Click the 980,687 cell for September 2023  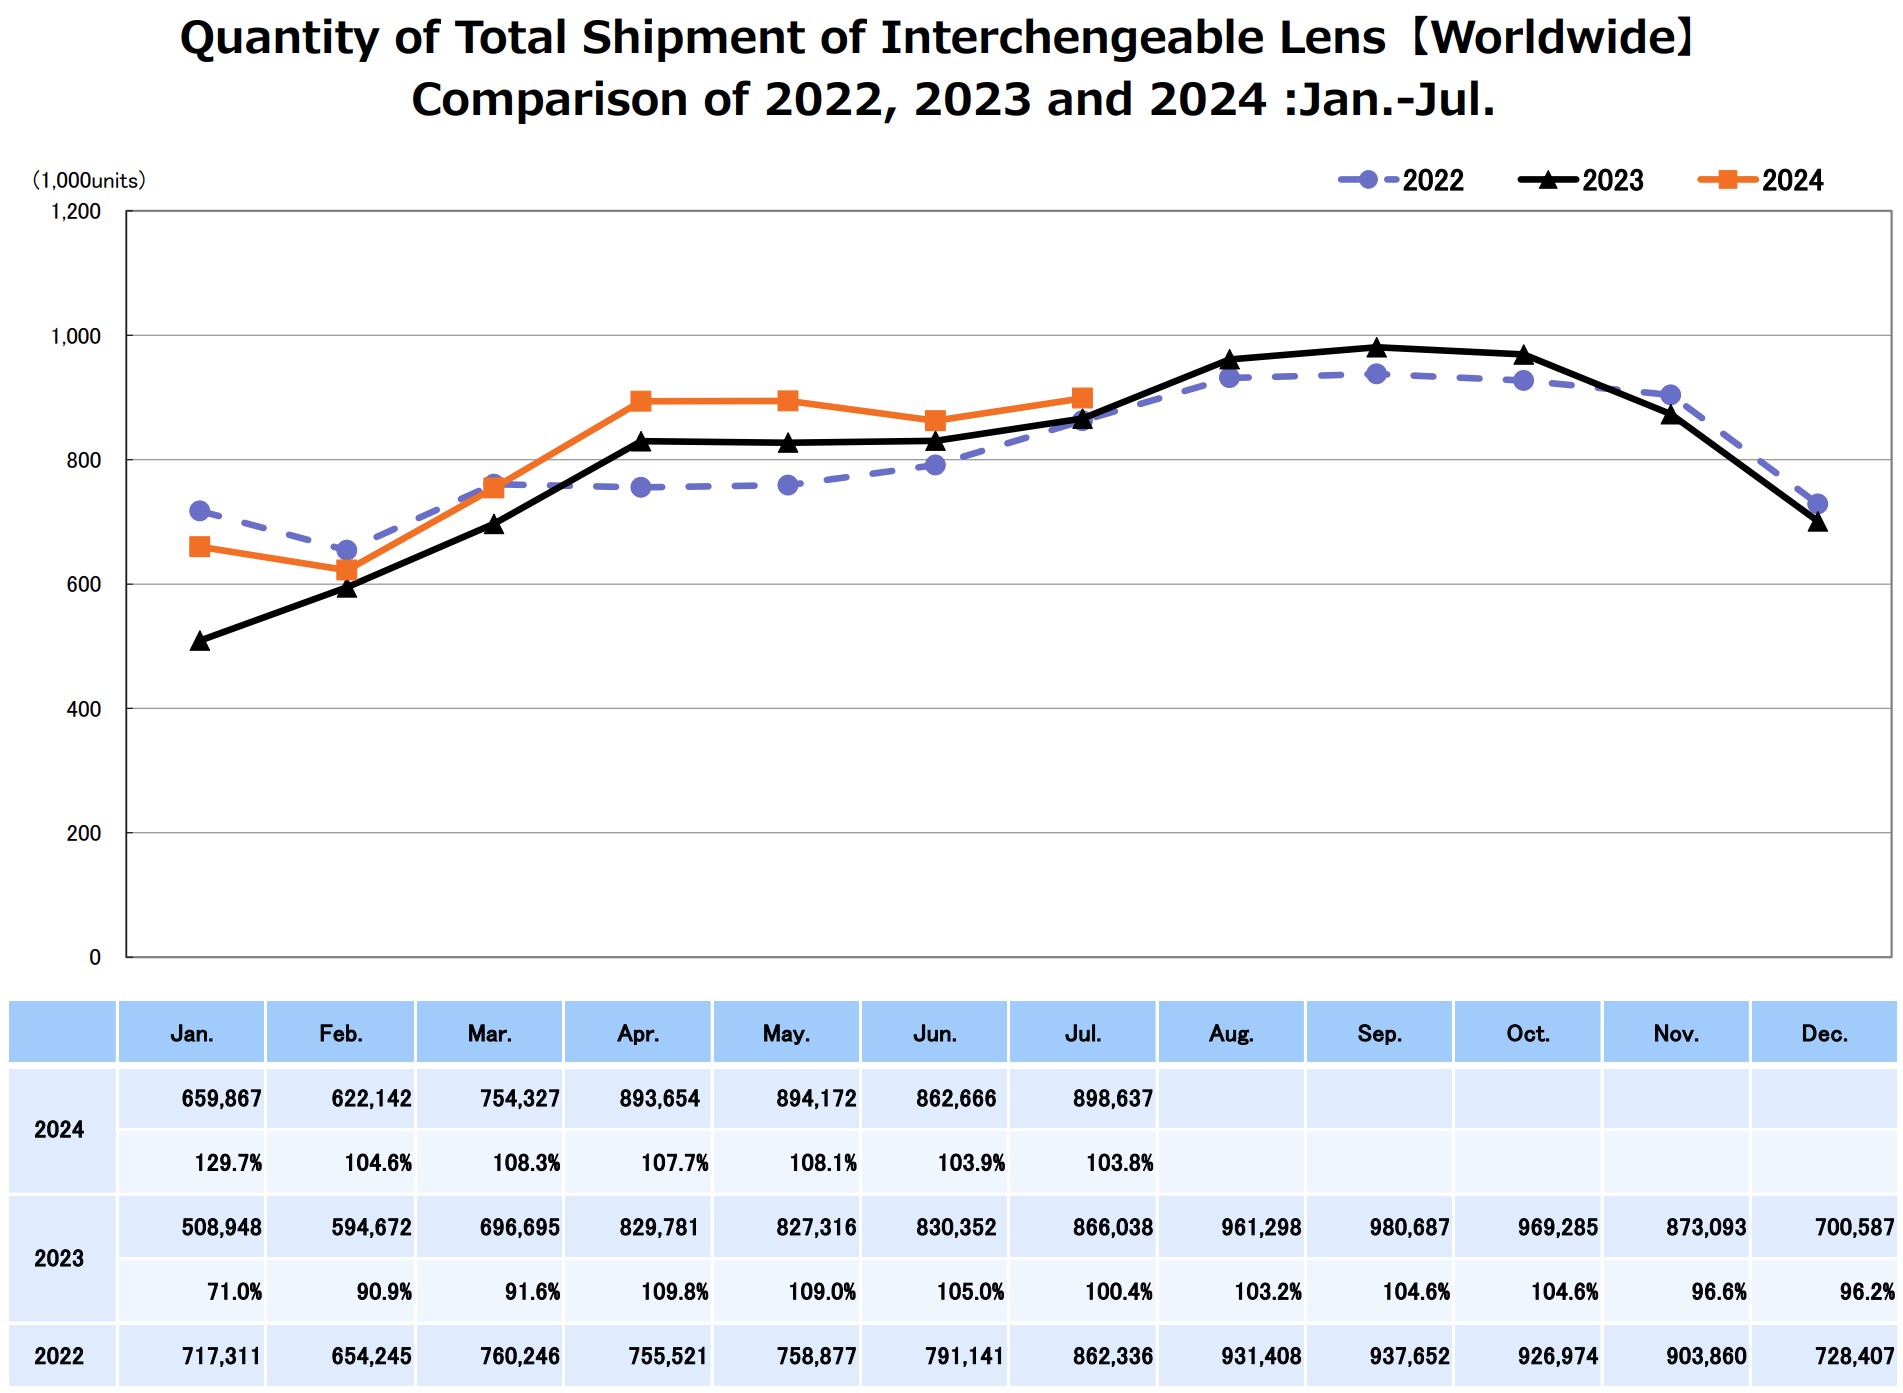point(1379,1227)
